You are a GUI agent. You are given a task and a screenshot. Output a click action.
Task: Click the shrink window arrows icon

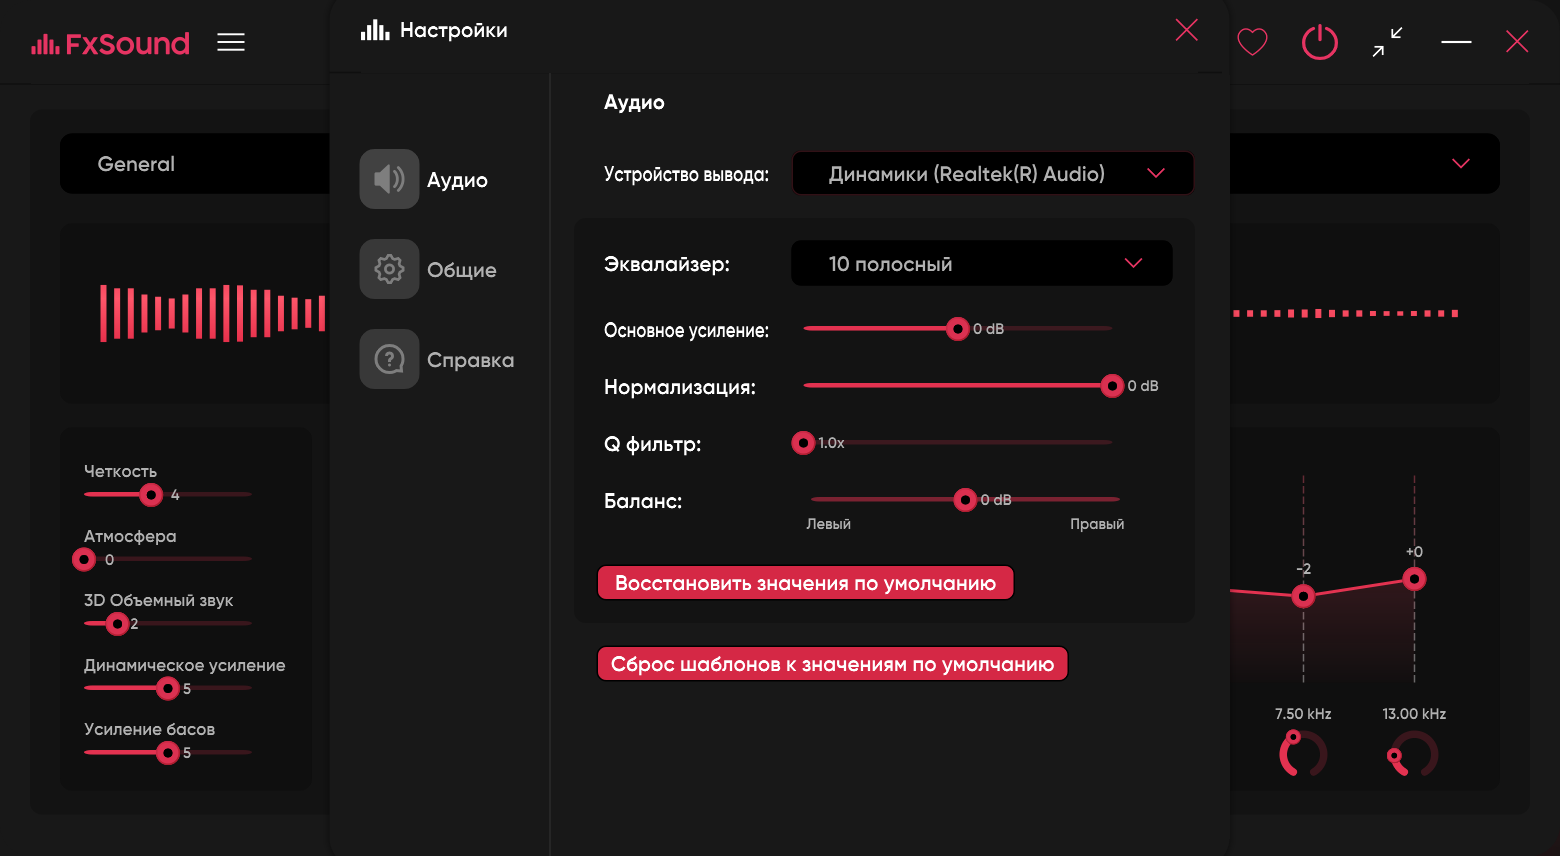coord(1387,42)
